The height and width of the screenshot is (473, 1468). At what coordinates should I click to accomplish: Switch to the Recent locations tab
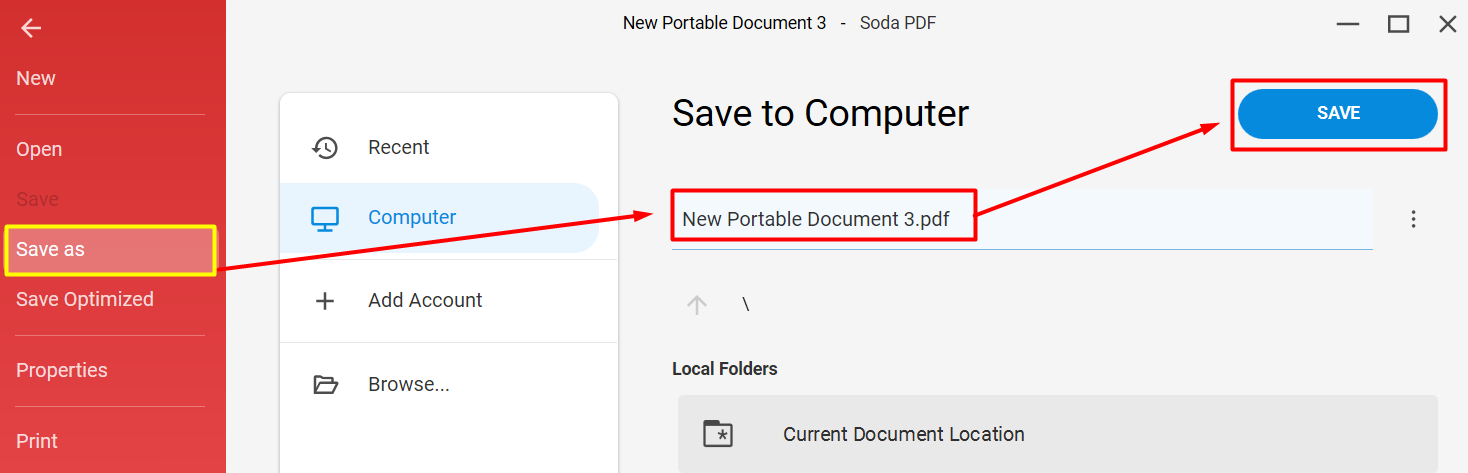439,147
